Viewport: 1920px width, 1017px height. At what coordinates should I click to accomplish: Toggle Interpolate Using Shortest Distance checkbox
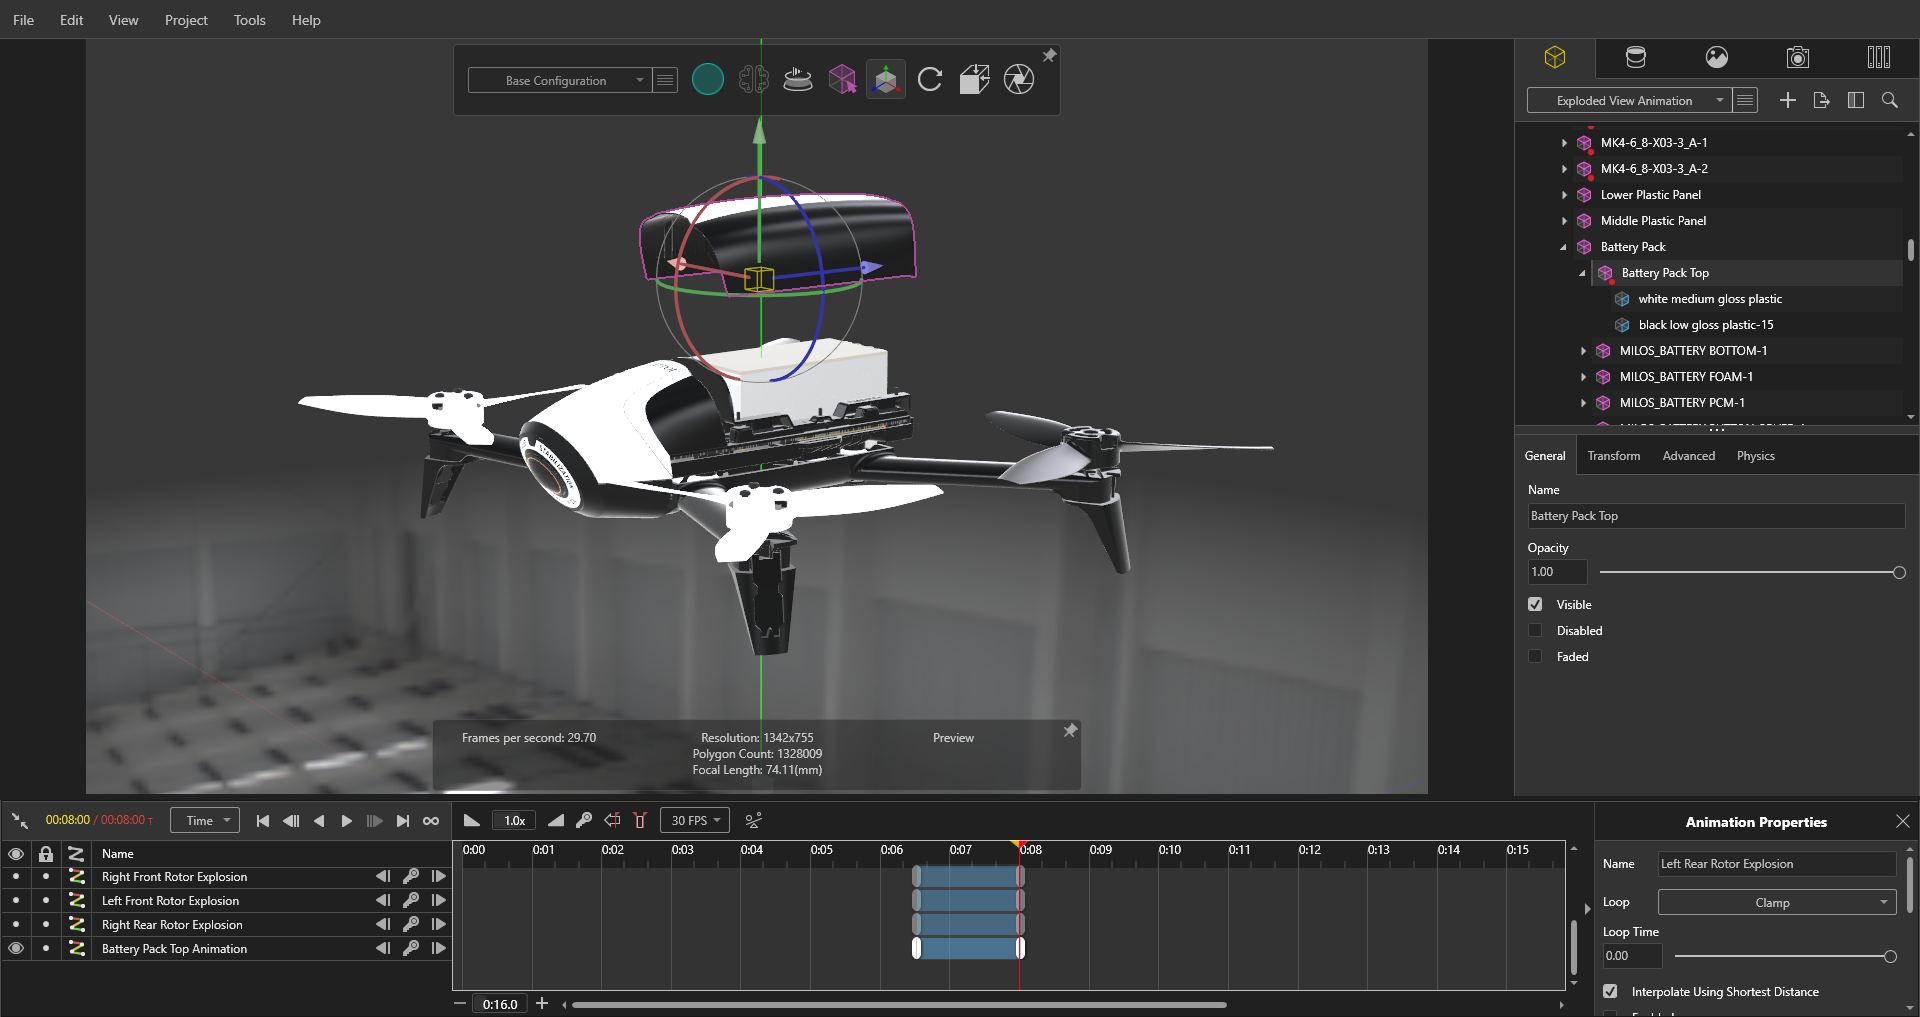pos(1610,992)
